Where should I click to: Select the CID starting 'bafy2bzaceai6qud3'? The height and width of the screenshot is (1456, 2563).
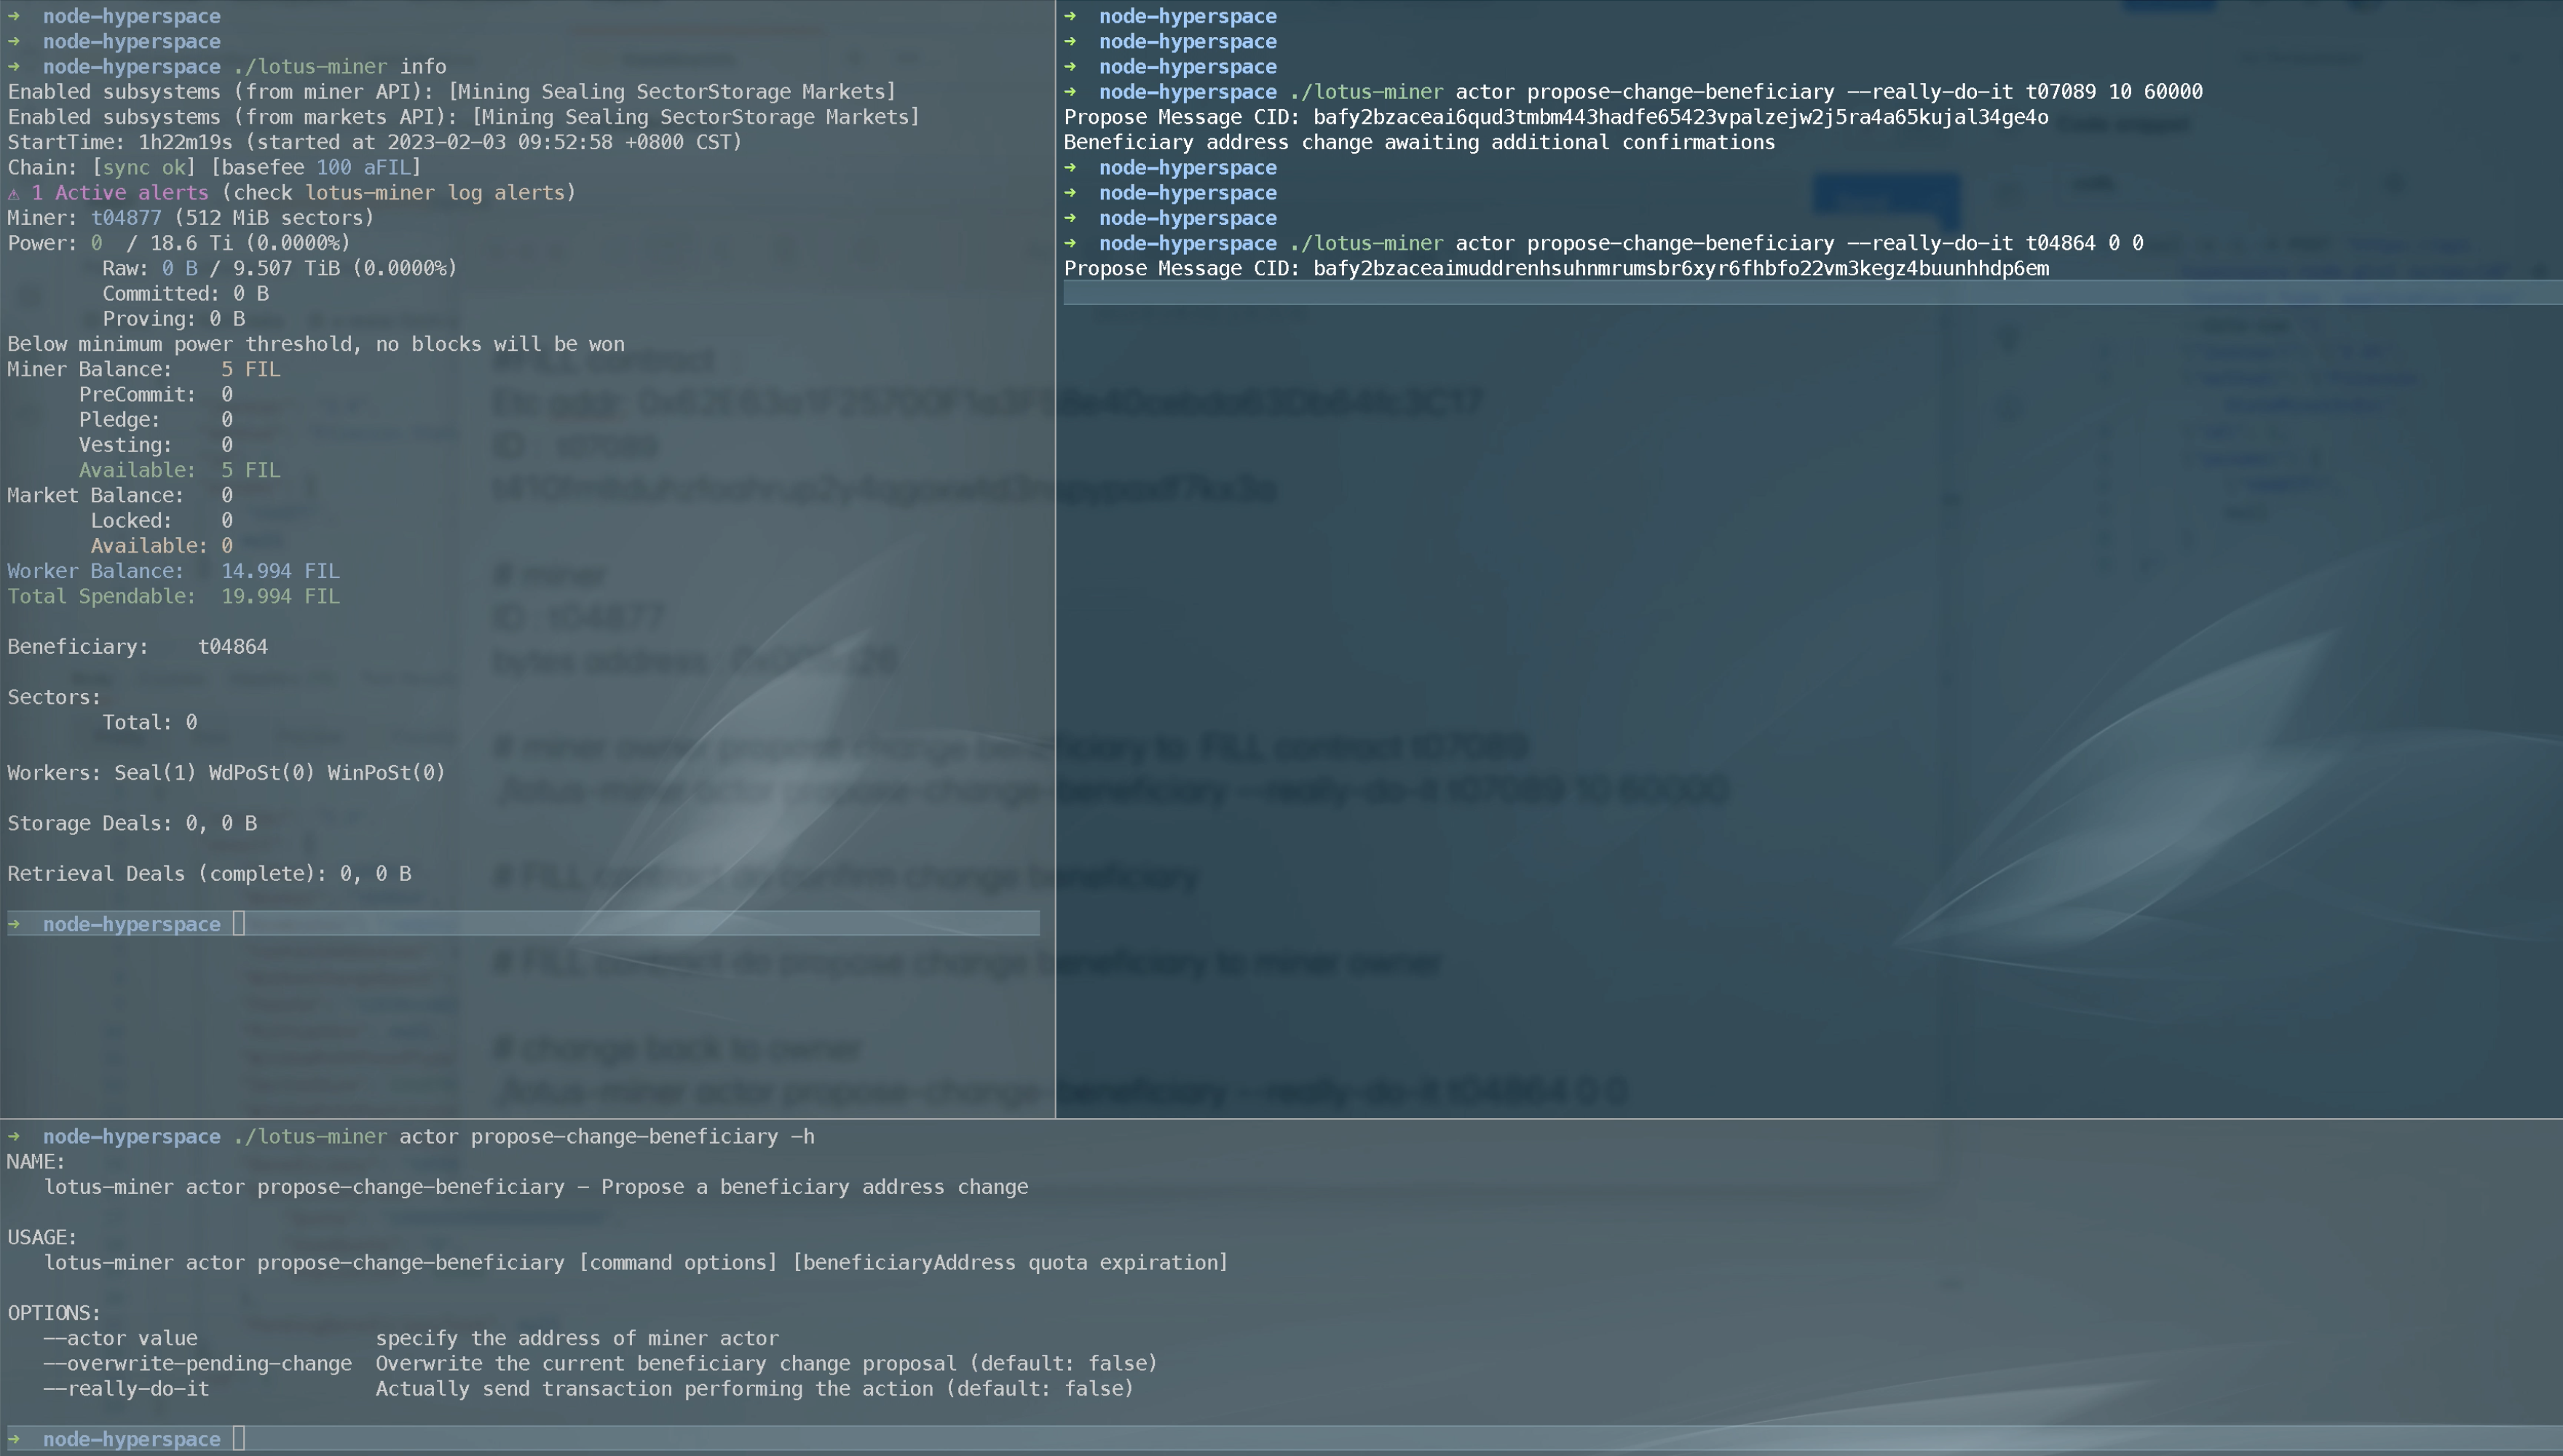1681,117
